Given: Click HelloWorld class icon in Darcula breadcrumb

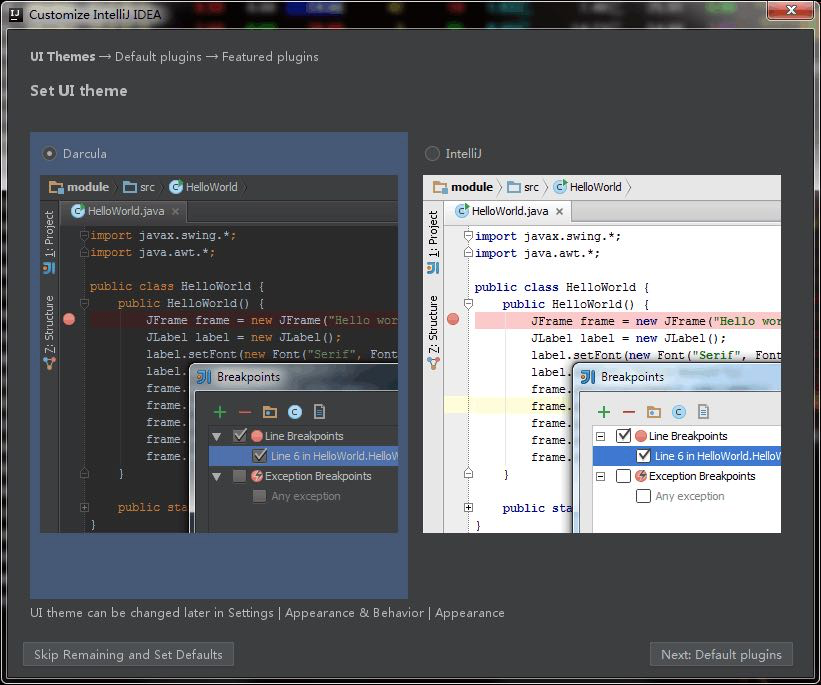Looking at the screenshot, I should click(x=176, y=187).
